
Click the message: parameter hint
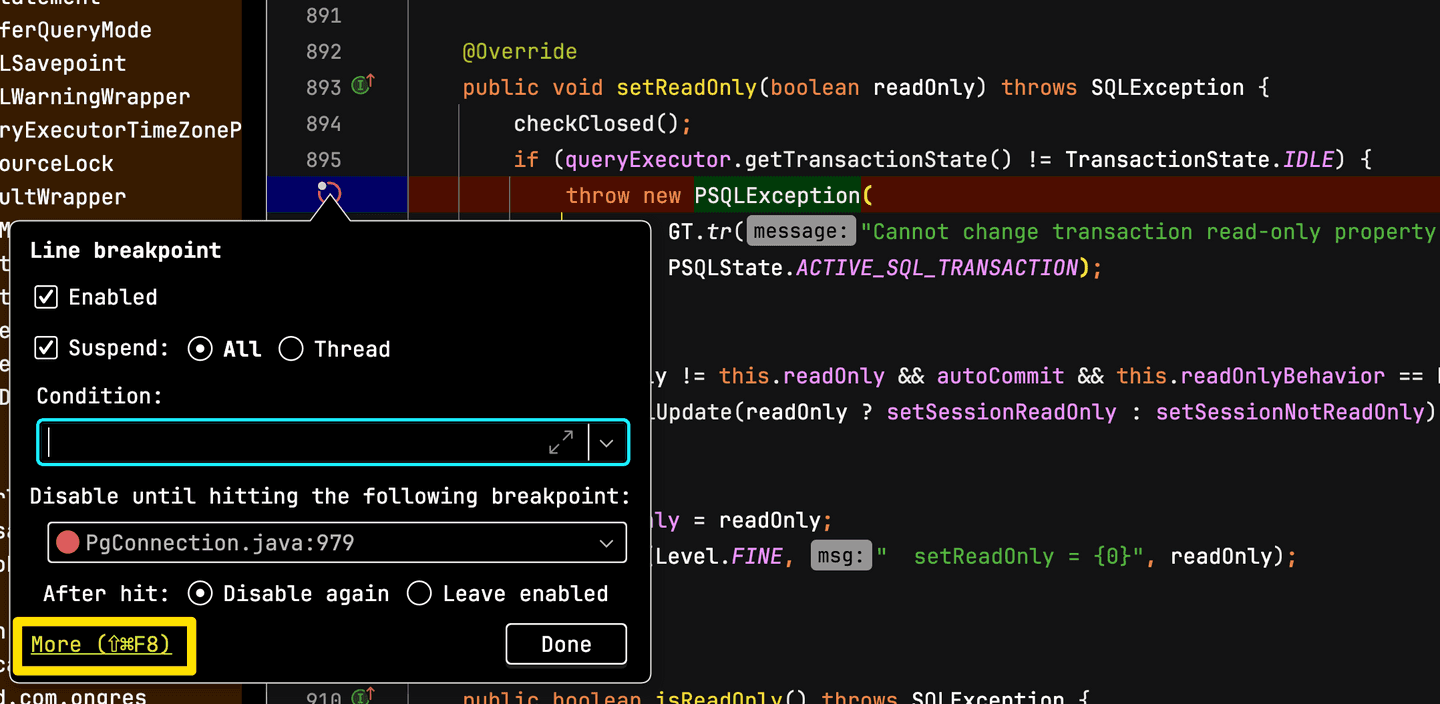coord(802,232)
